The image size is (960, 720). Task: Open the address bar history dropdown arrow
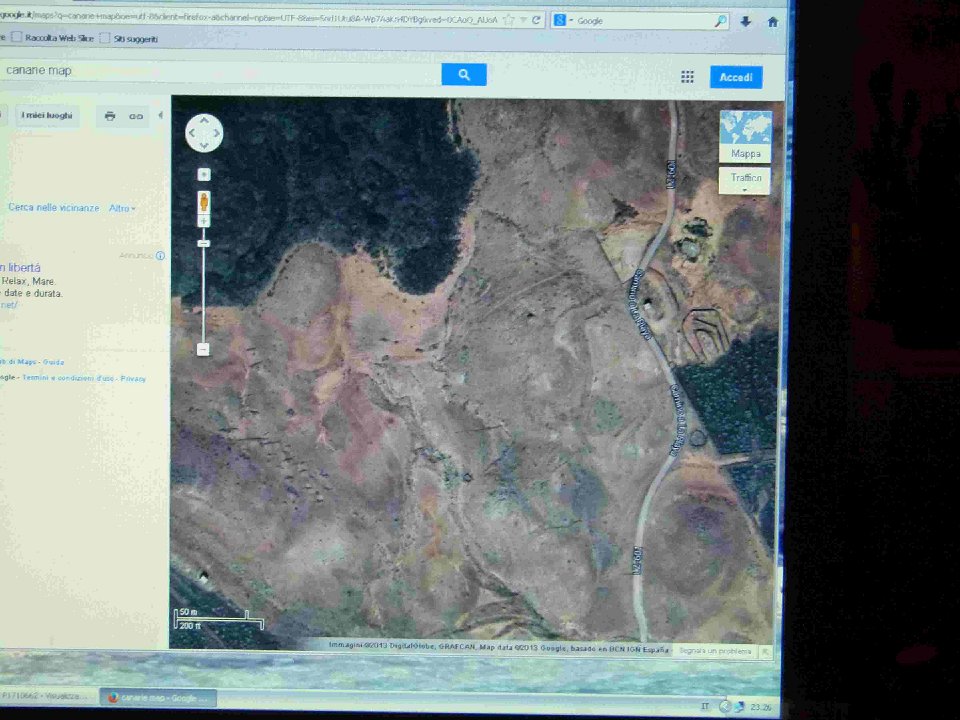[x=523, y=20]
